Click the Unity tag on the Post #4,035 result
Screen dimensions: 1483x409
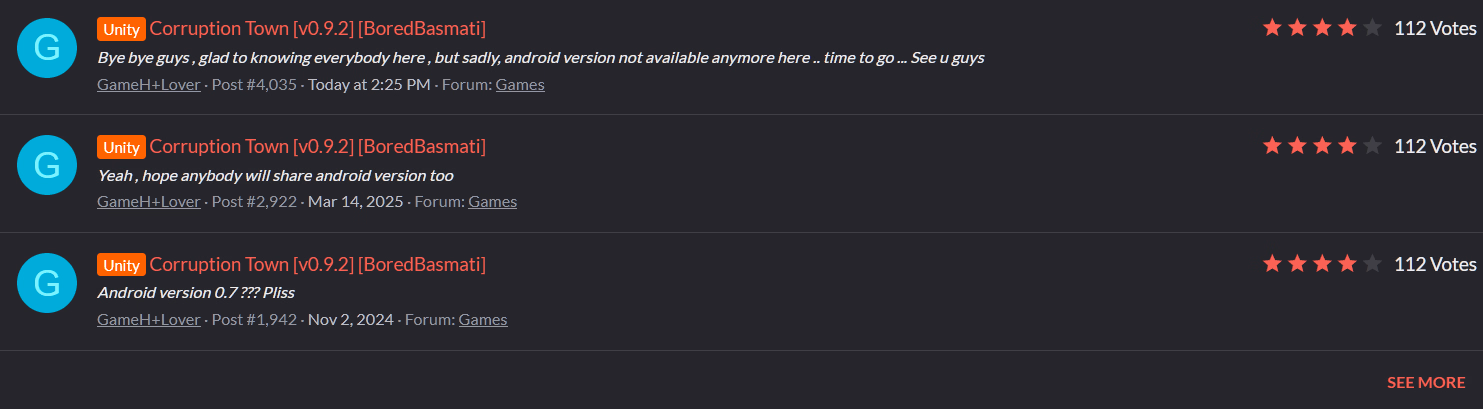(x=121, y=29)
